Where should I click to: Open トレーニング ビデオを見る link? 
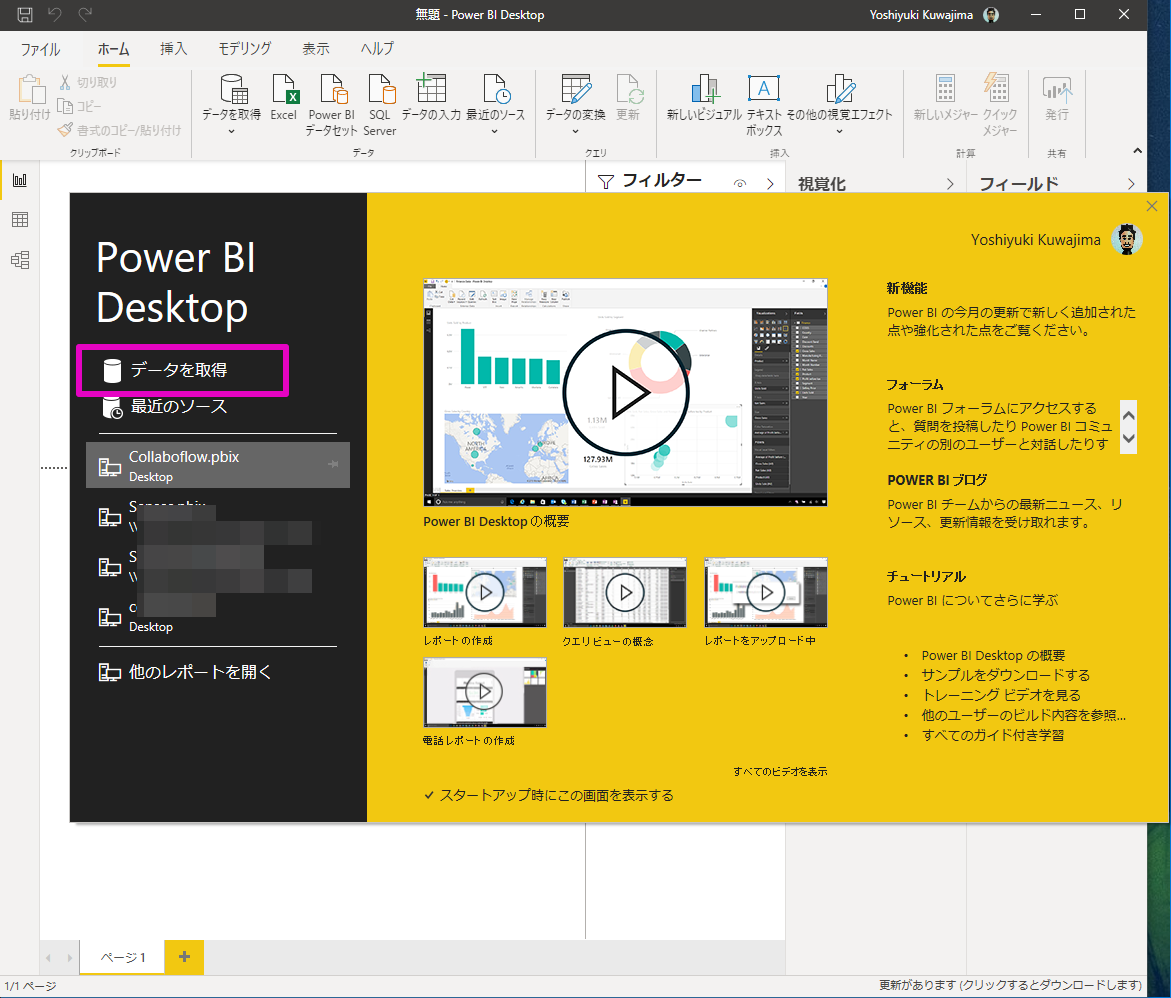point(1001,695)
